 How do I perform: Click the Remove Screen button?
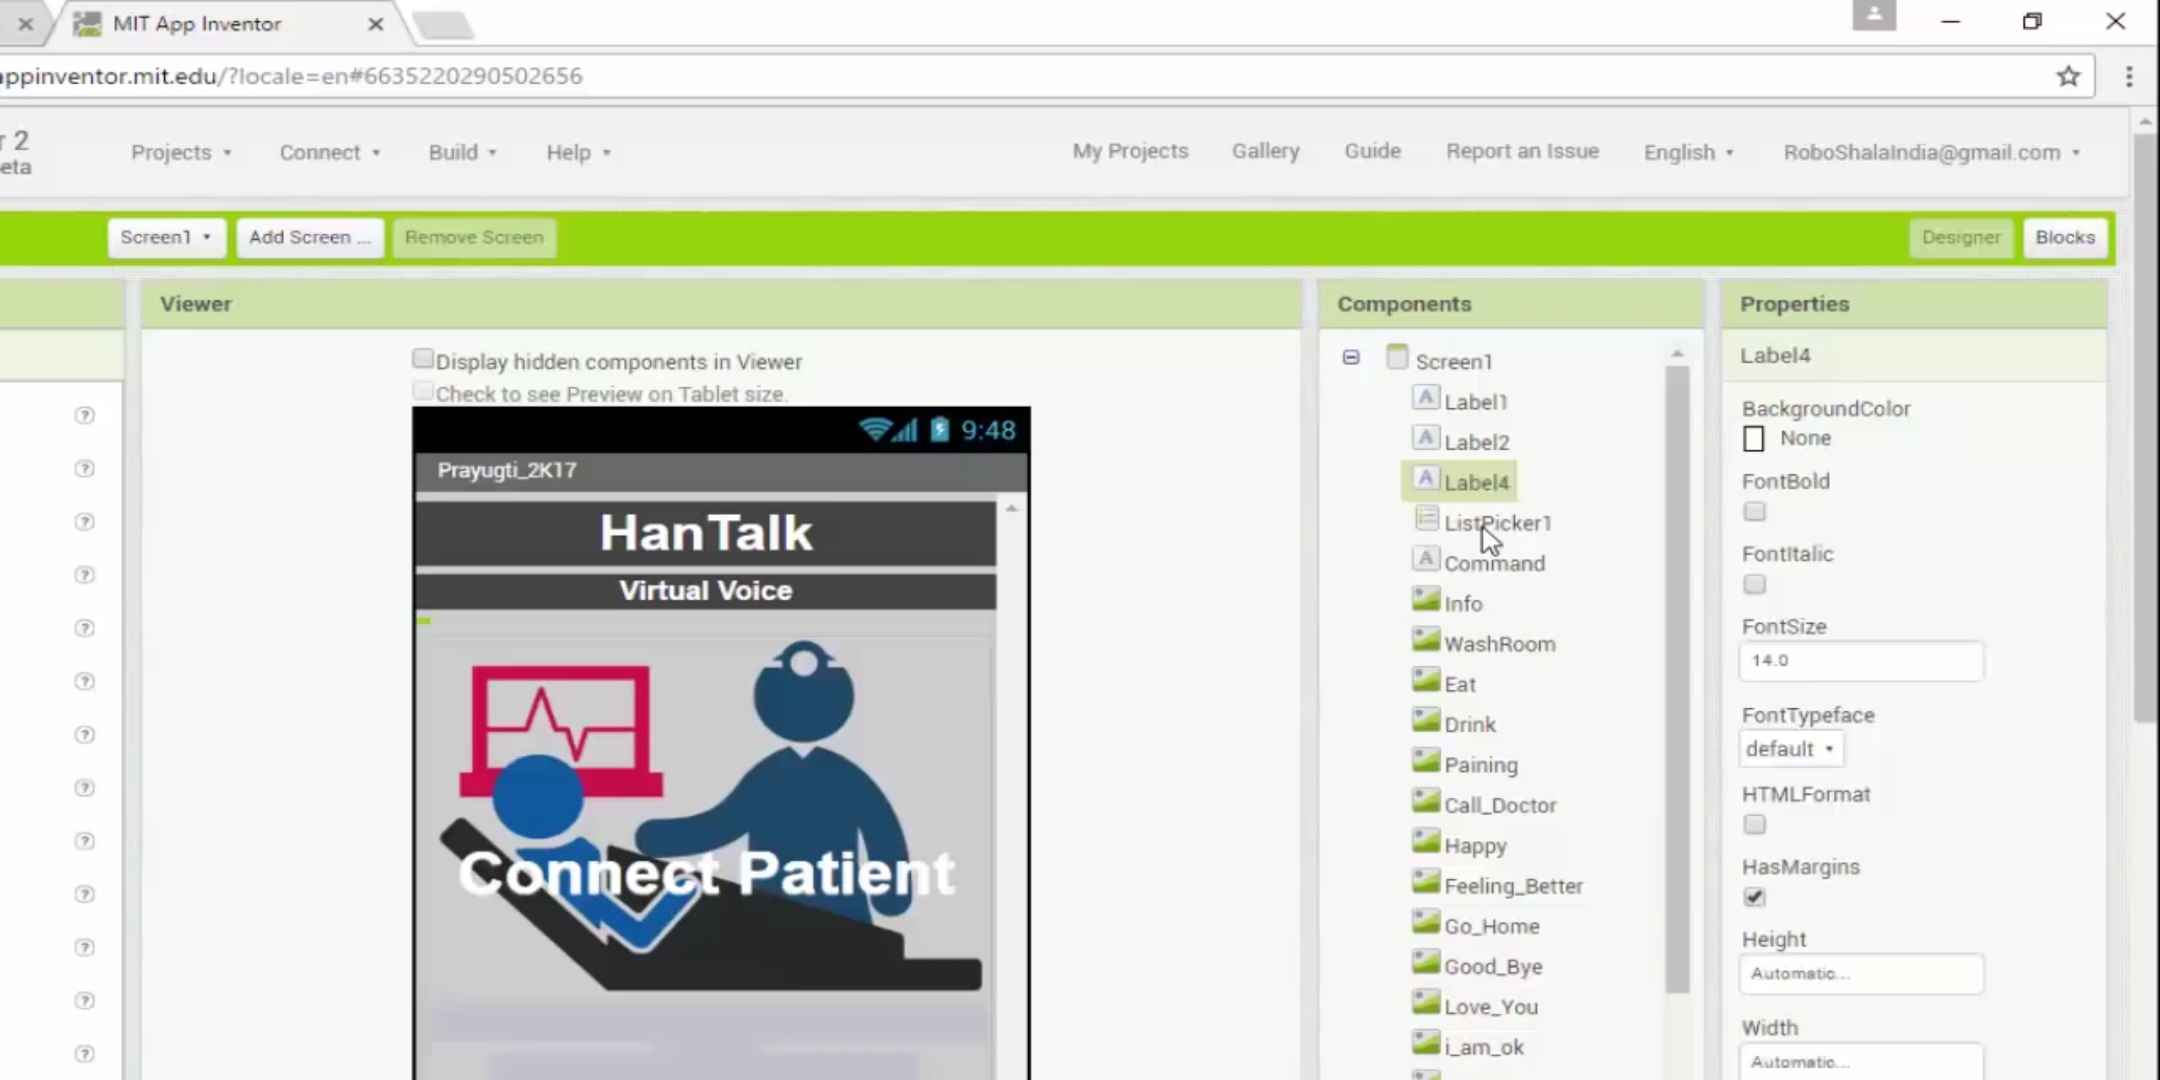[474, 237]
